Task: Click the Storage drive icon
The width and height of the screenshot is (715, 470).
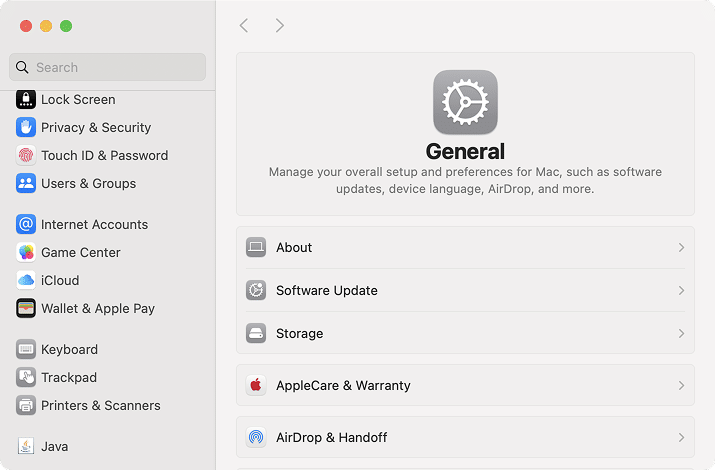Action: pos(256,333)
